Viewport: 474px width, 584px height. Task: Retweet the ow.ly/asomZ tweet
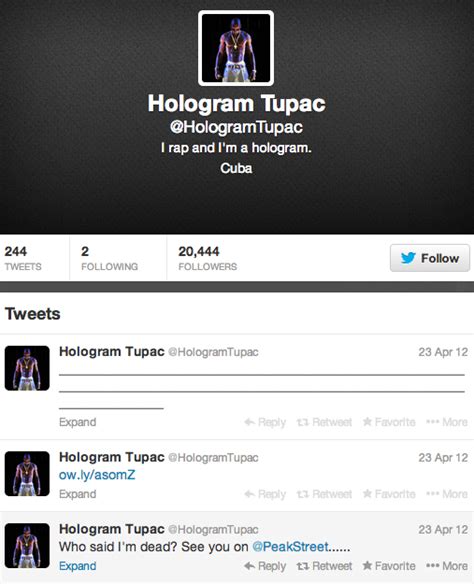coord(324,494)
